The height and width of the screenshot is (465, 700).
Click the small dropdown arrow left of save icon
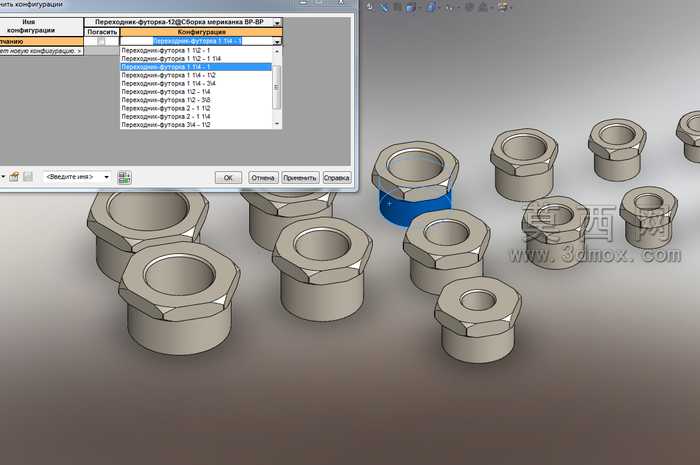pos(3,177)
